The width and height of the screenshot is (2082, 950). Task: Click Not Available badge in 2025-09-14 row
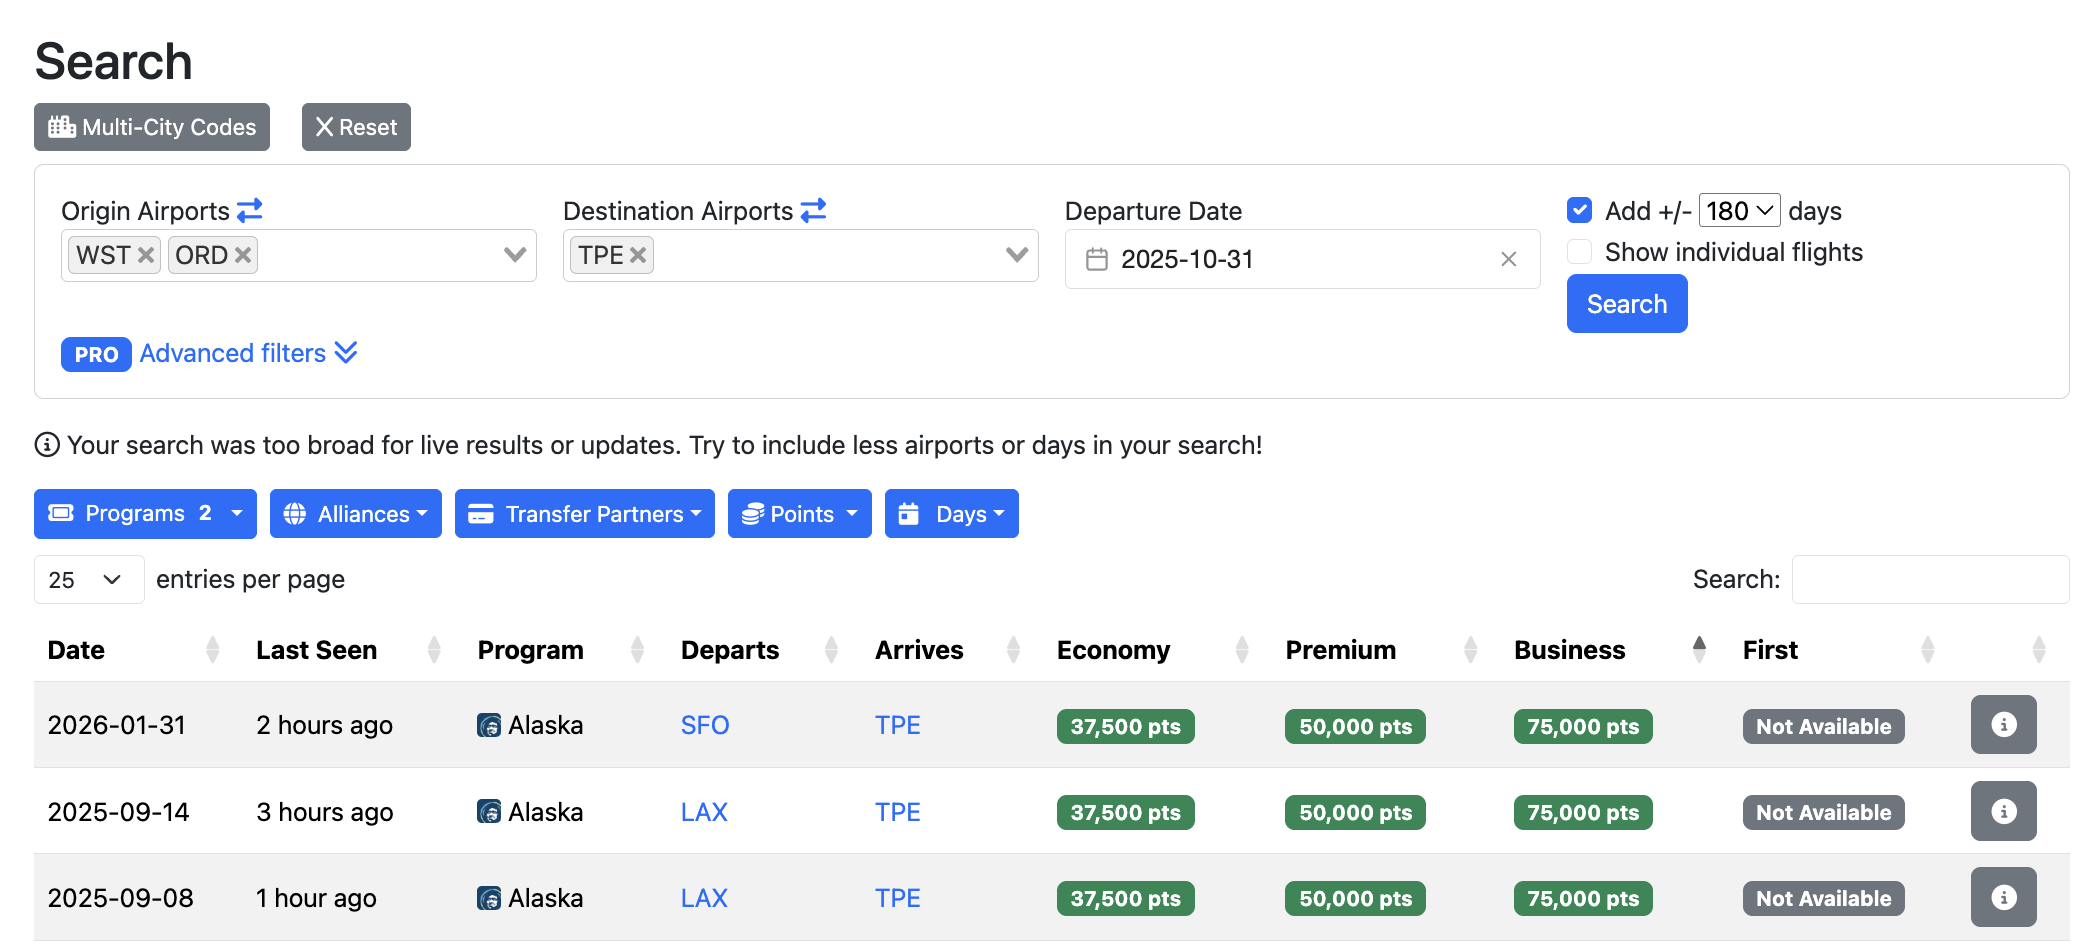pos(1824,812)
